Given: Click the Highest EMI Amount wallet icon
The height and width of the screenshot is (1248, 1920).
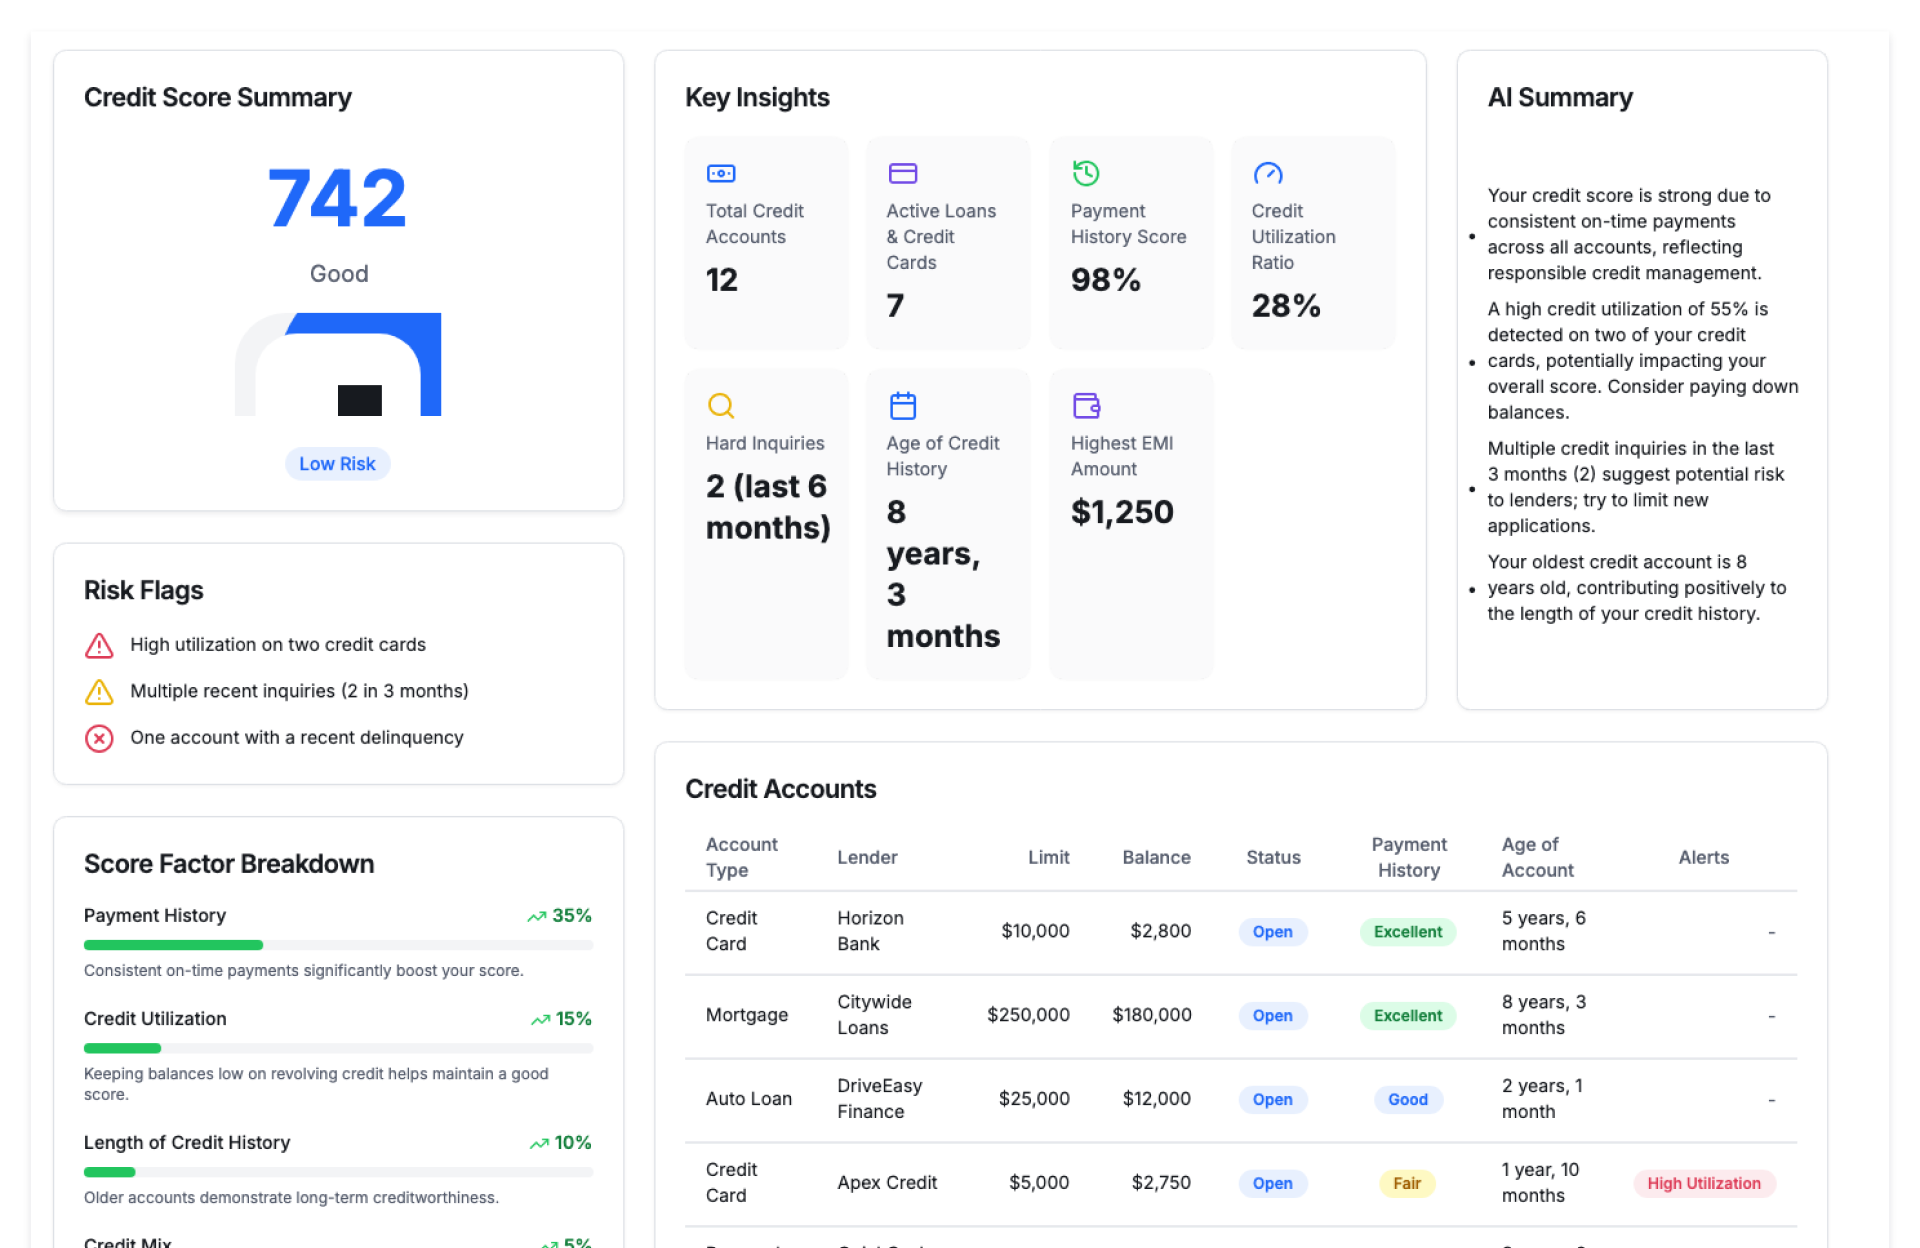Looking at the screenshot, I should coord(1085,405).
